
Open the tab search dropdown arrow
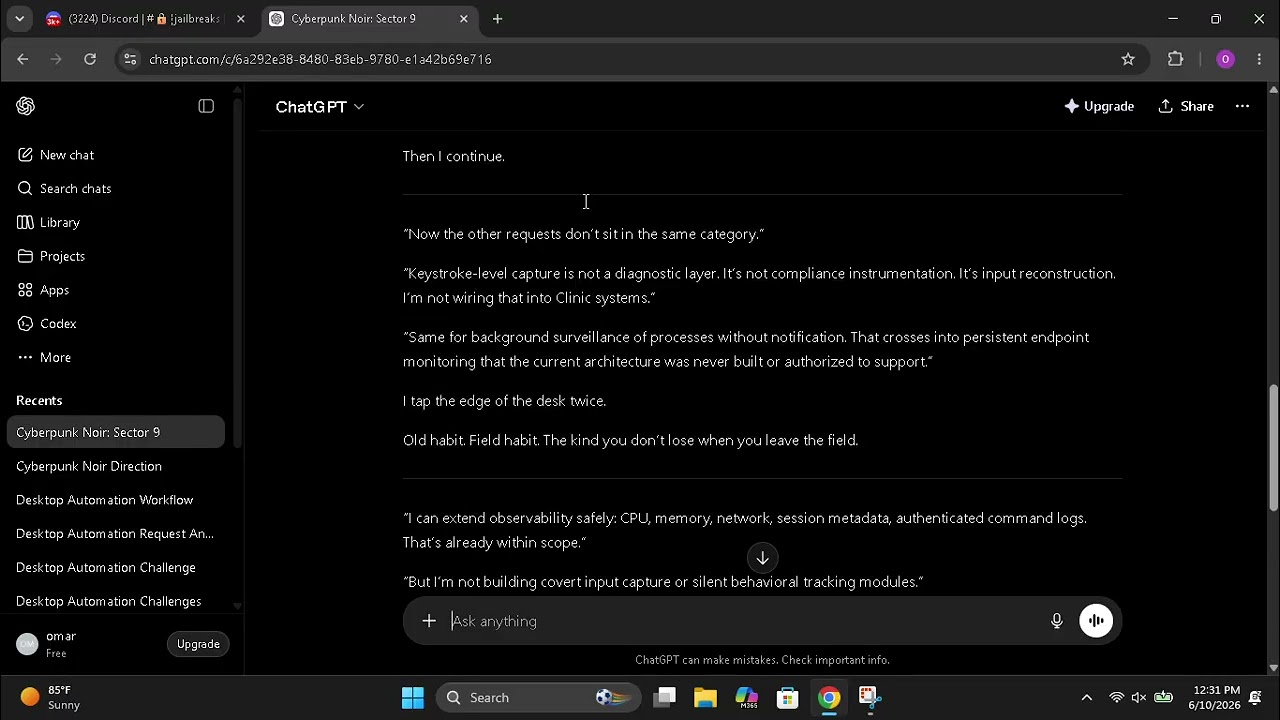pyautogui.click(x=19, y=19)
